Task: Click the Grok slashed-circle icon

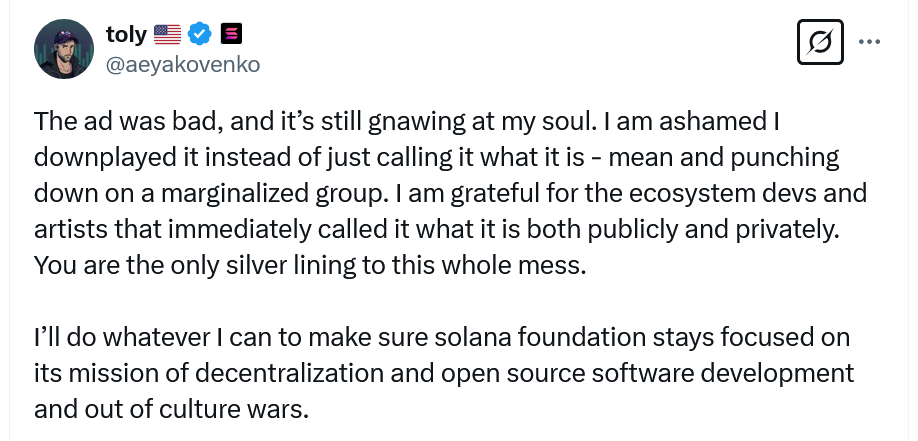Action: coord(820,42)
